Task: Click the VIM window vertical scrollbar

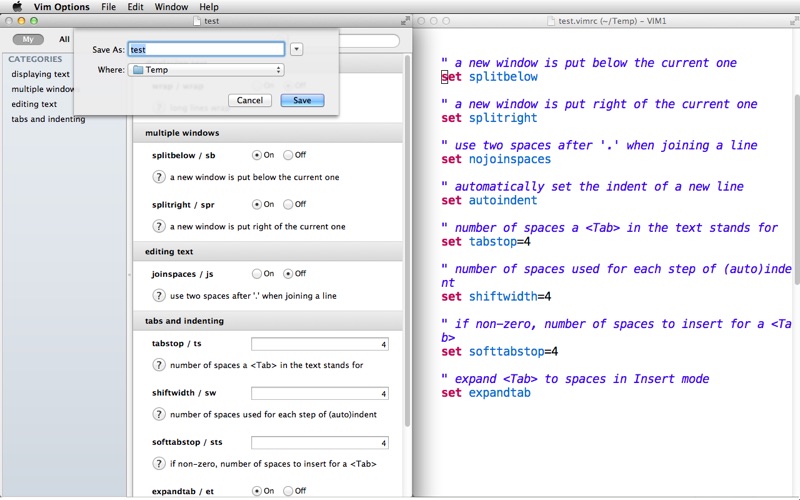Action: (796, 190)
